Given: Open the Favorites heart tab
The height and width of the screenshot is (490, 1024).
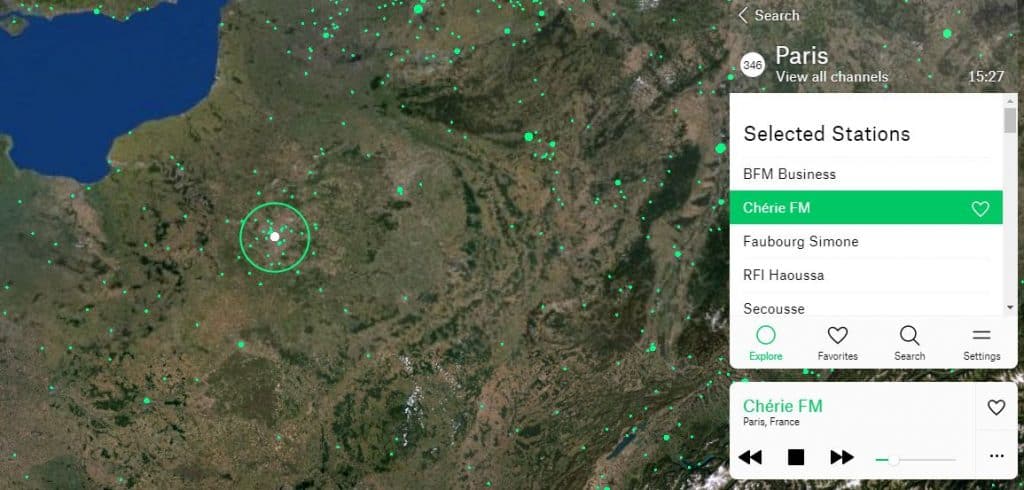Looking at the screenshot, I should pyautogui.click(x=837, y=336).
